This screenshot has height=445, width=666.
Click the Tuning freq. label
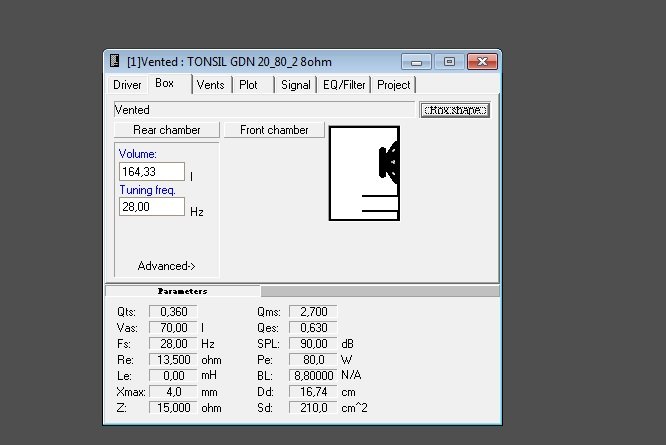pyautogui.click(x=147, y=190)
